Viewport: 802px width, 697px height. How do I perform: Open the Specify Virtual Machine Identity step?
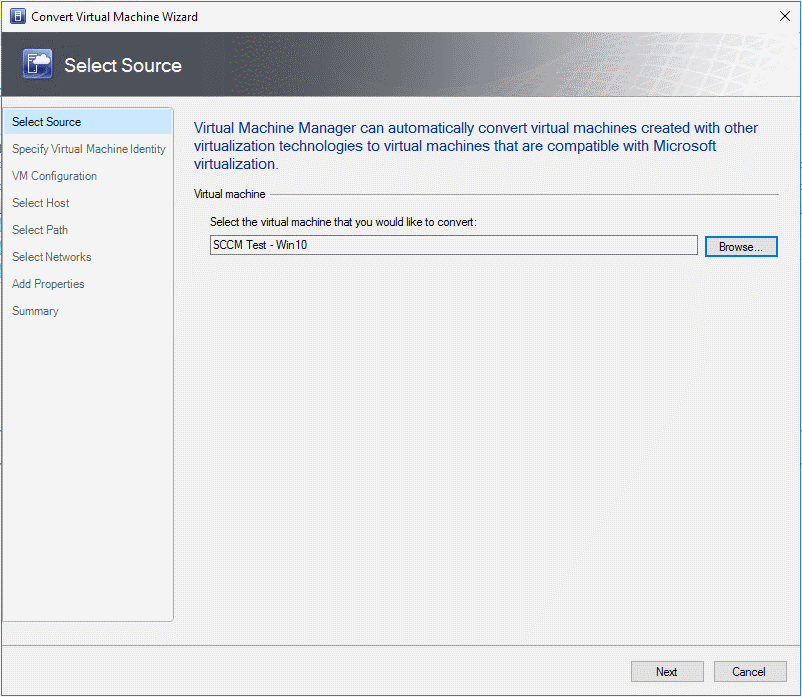tap(88, 149)
